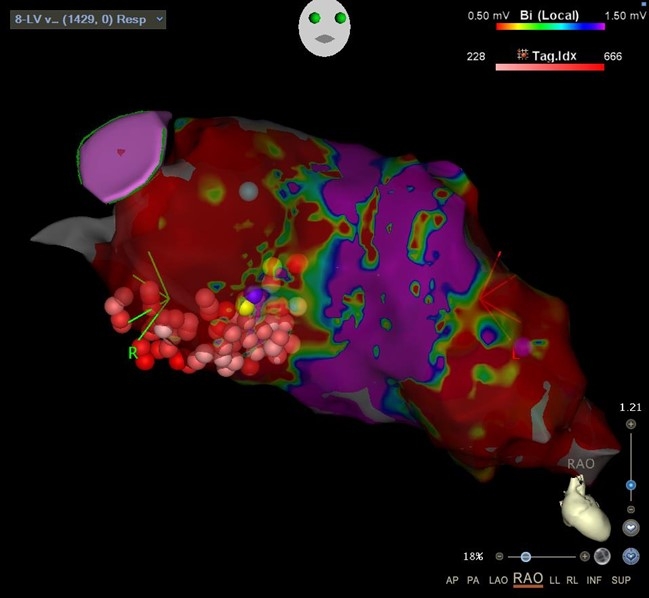Switch to the AP view
649x598 pixels.
tap(453, 580)
